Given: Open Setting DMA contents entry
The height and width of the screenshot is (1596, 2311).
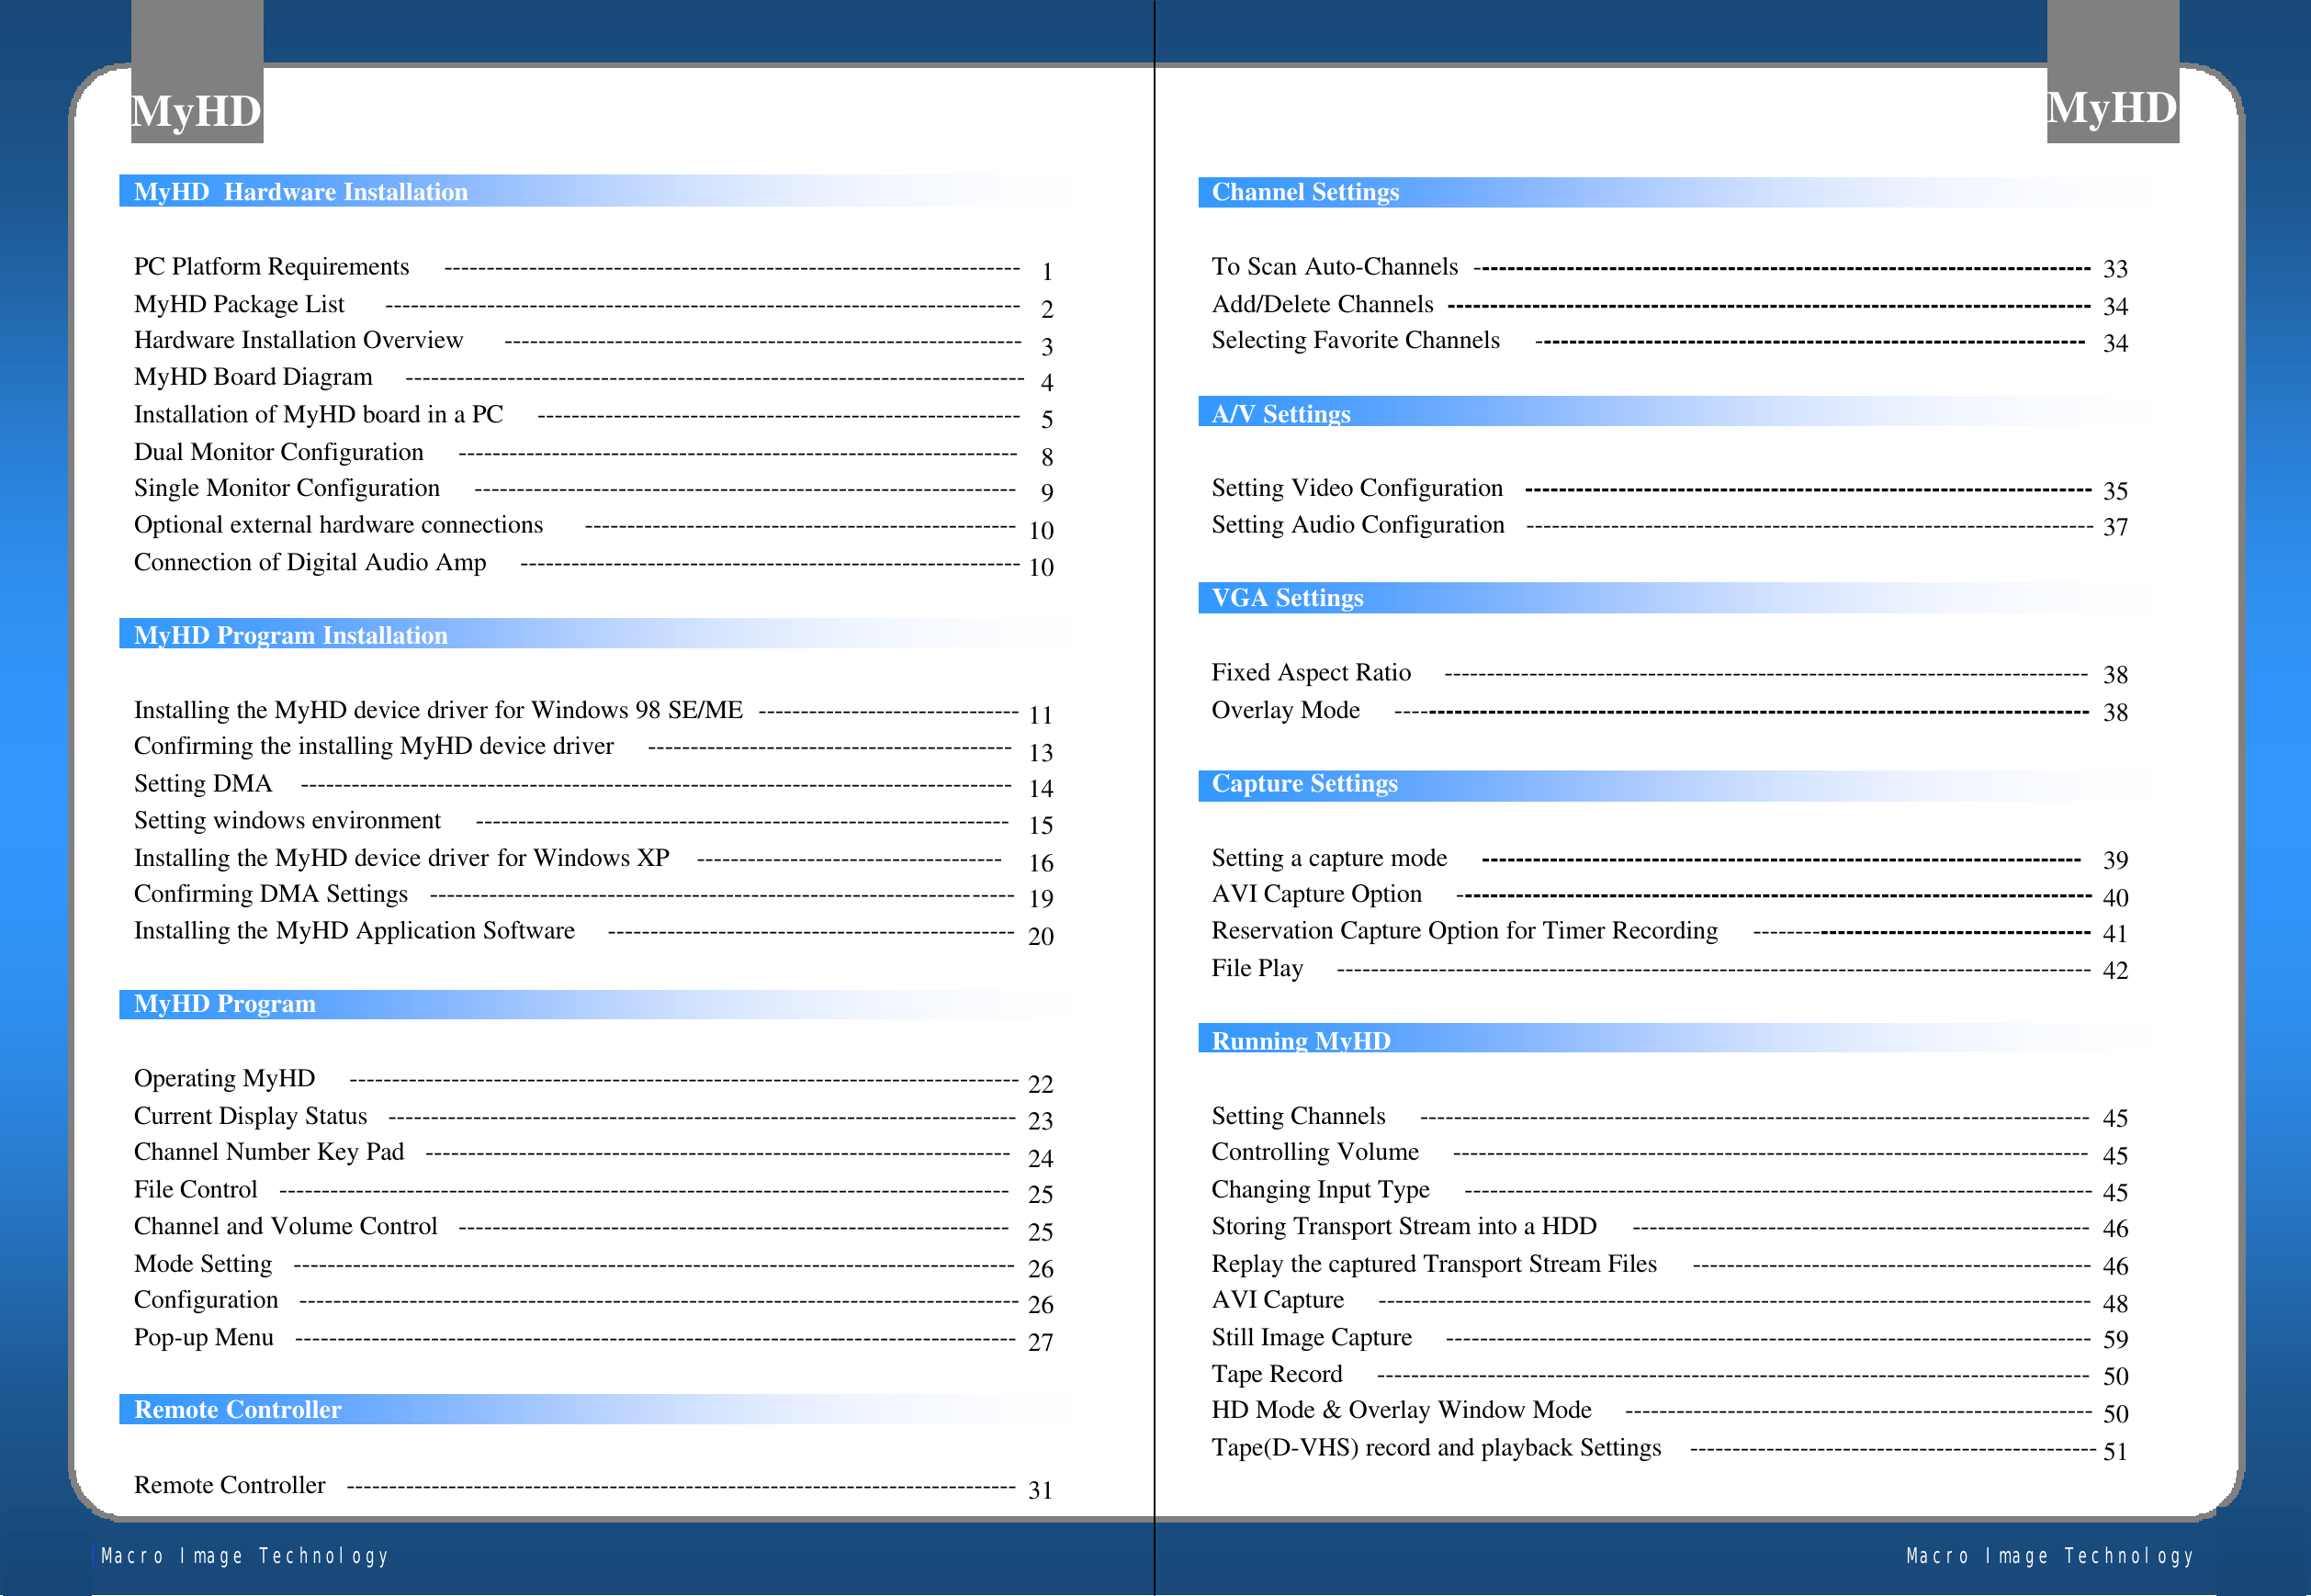Looking at the screenshot, I should tap(203, 784).
